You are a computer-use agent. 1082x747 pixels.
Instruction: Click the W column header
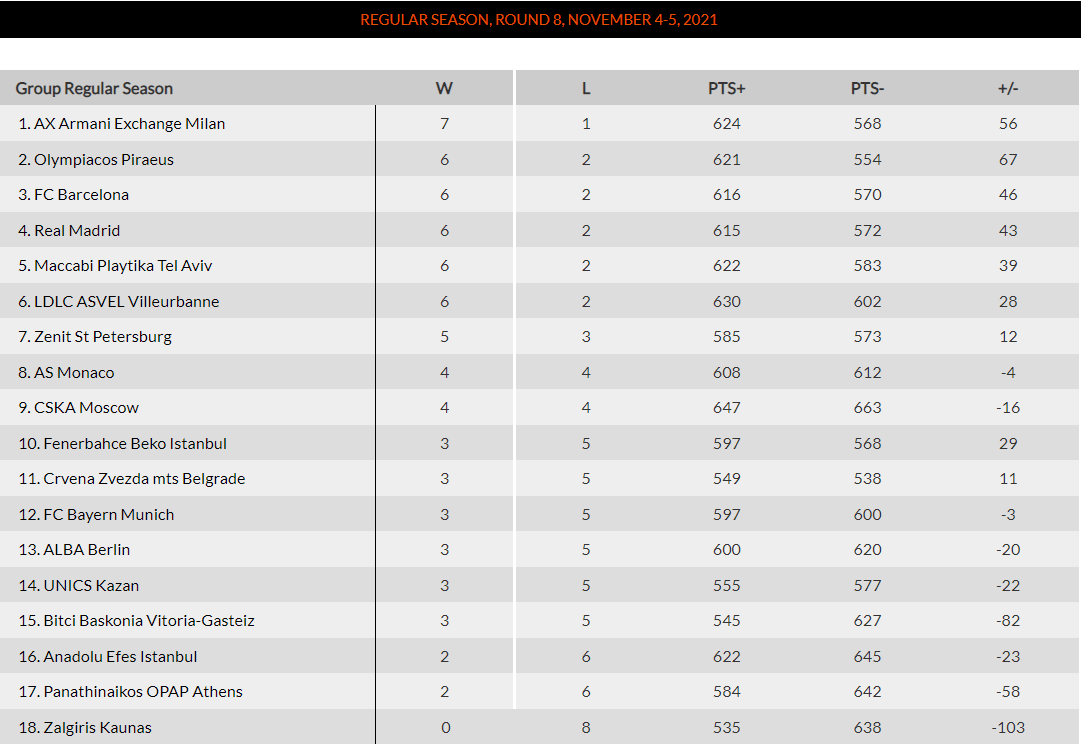coord(444,88)
